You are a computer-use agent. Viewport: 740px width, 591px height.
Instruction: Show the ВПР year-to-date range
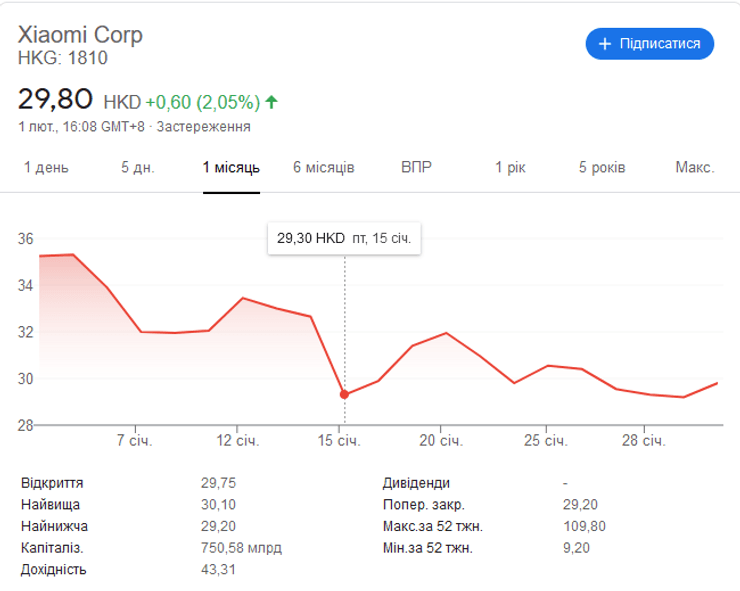416,167
